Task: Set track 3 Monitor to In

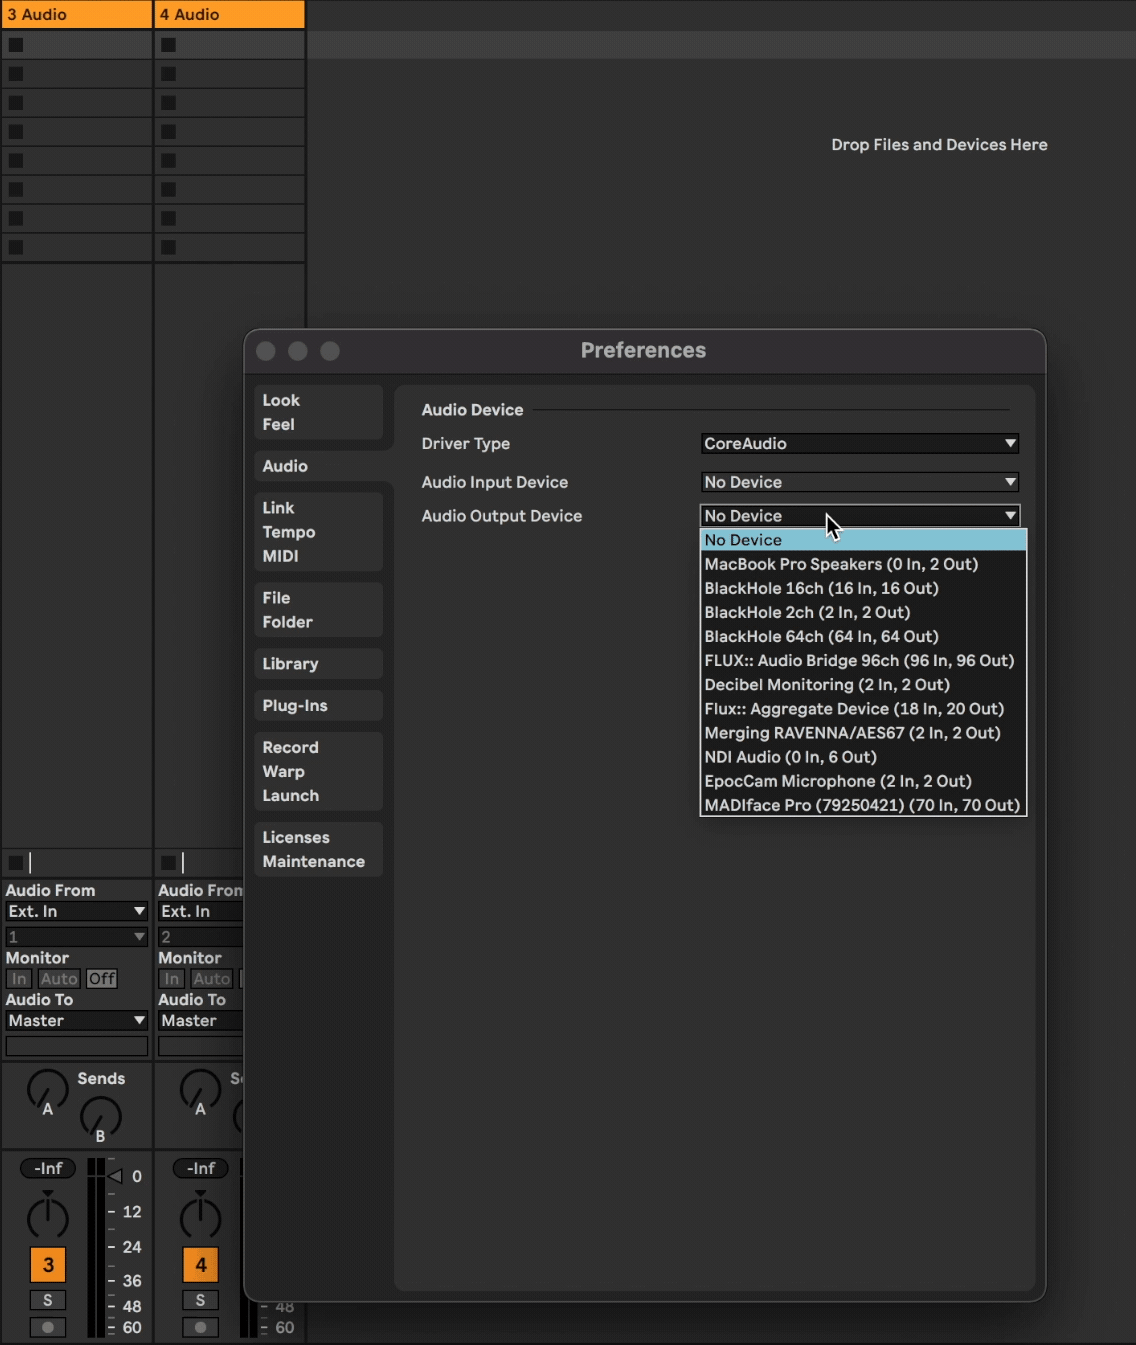Action: [19, 979]
